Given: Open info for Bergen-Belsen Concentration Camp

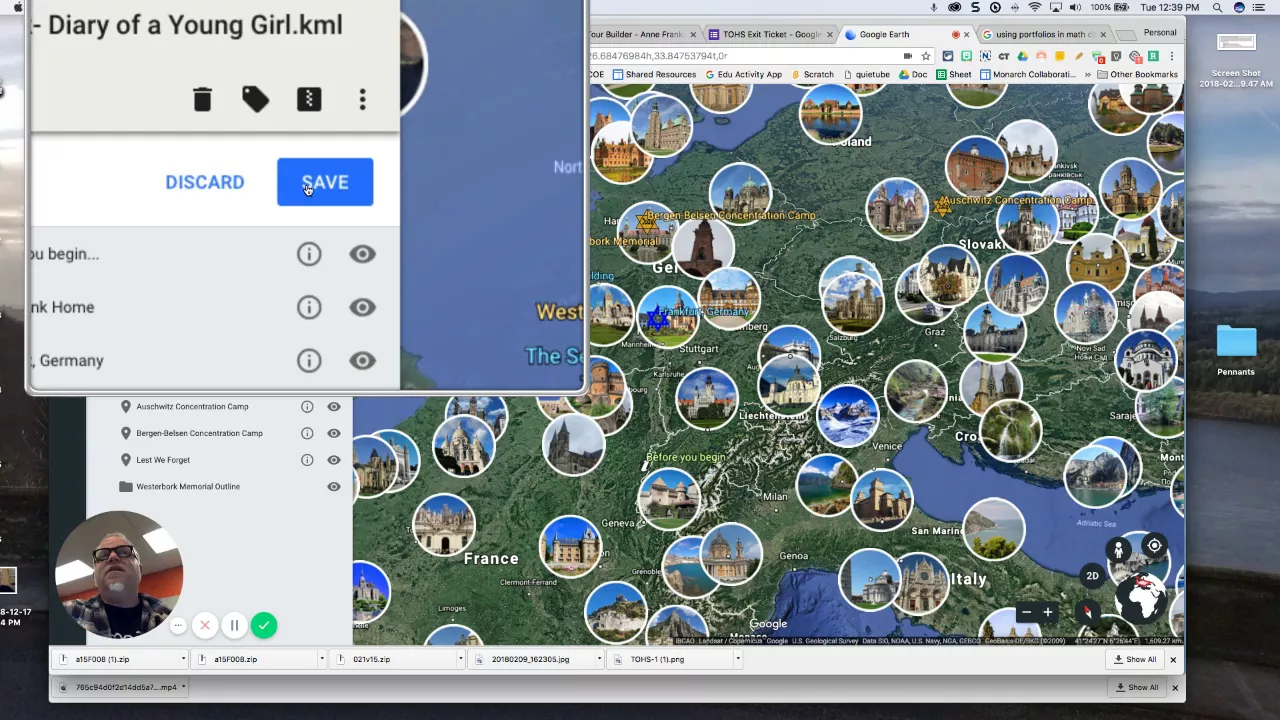Looking at the screenshot, I should 307,433.
